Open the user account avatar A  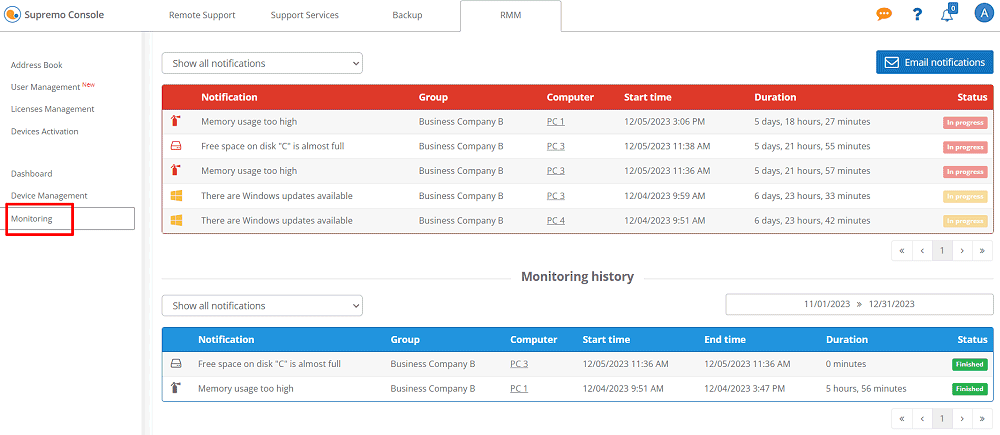click(x=984, y=13)
